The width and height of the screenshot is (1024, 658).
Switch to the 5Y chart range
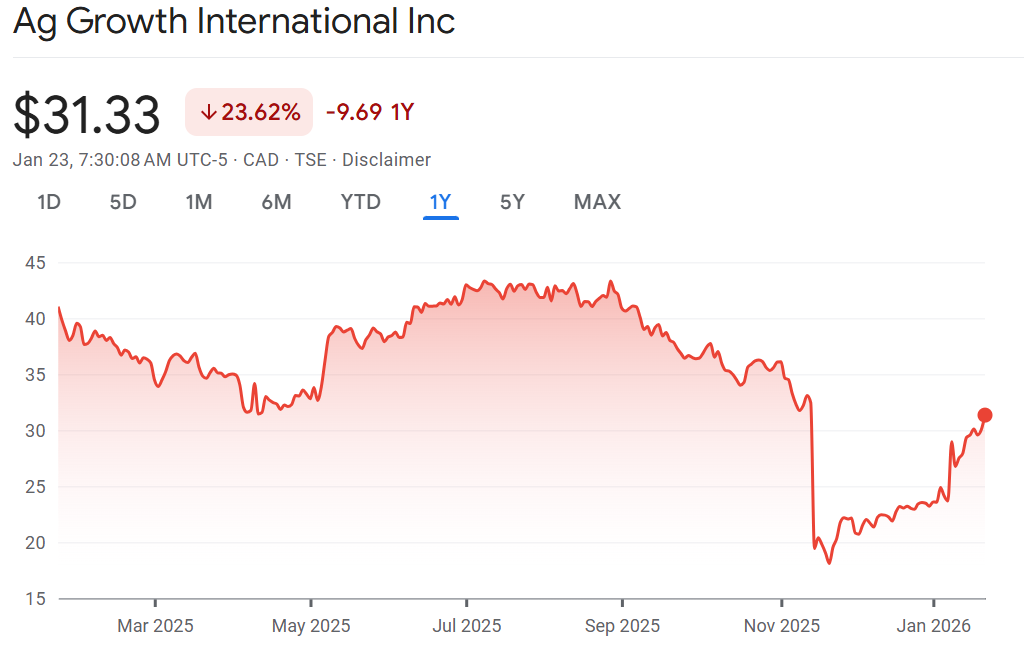[512, 202]
